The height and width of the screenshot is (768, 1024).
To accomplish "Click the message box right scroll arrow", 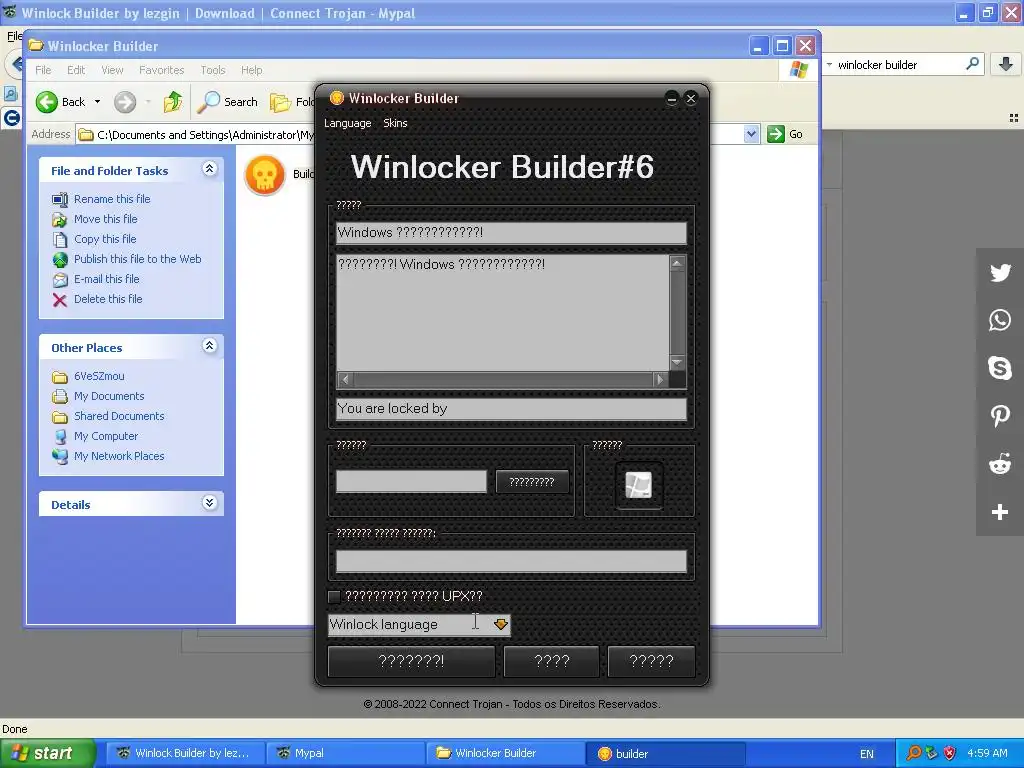I will coord(660,379).
